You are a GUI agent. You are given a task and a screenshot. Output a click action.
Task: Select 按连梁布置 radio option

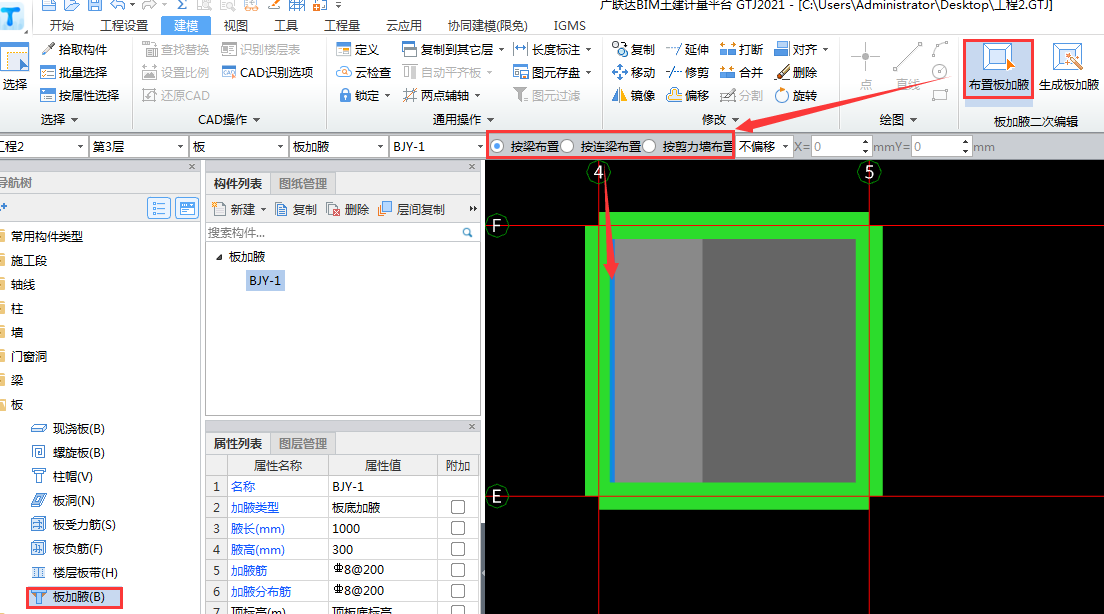567,146
